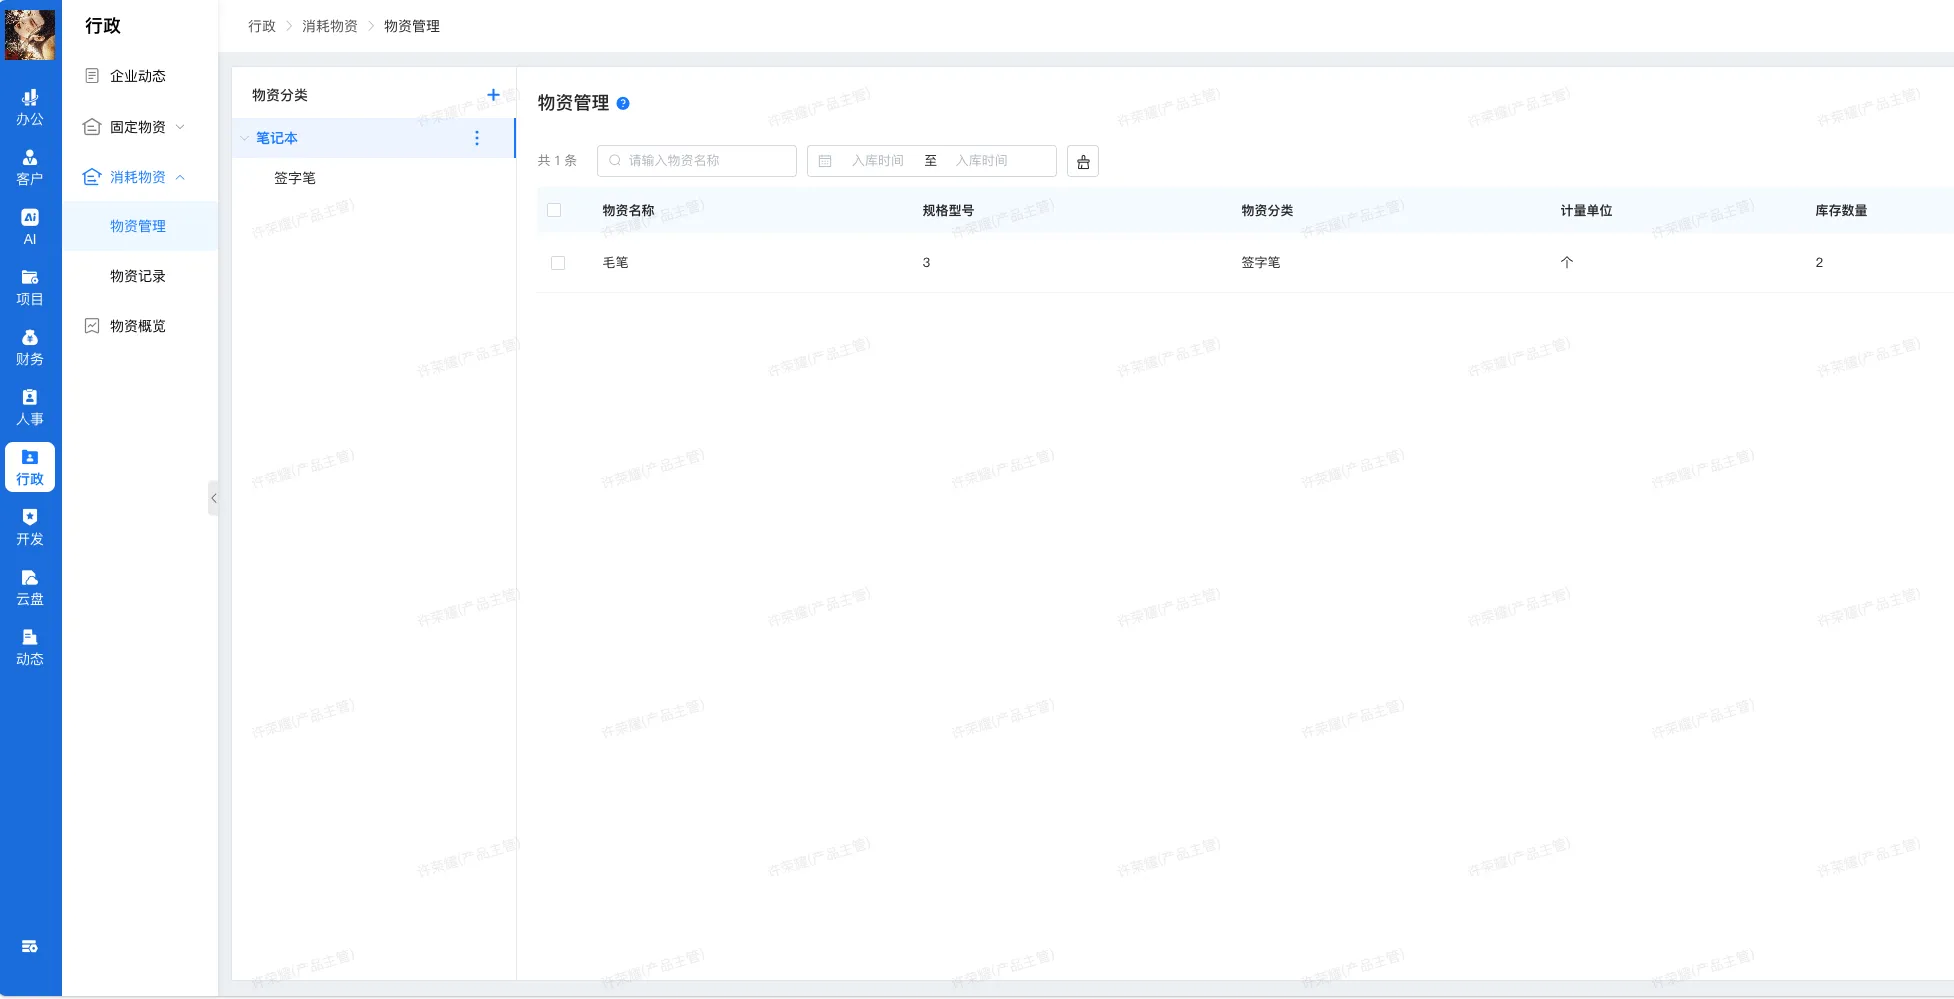Screen dimensions: 1954x999
Task: Click the end 入库时间 date field
Action: point(982,161)
